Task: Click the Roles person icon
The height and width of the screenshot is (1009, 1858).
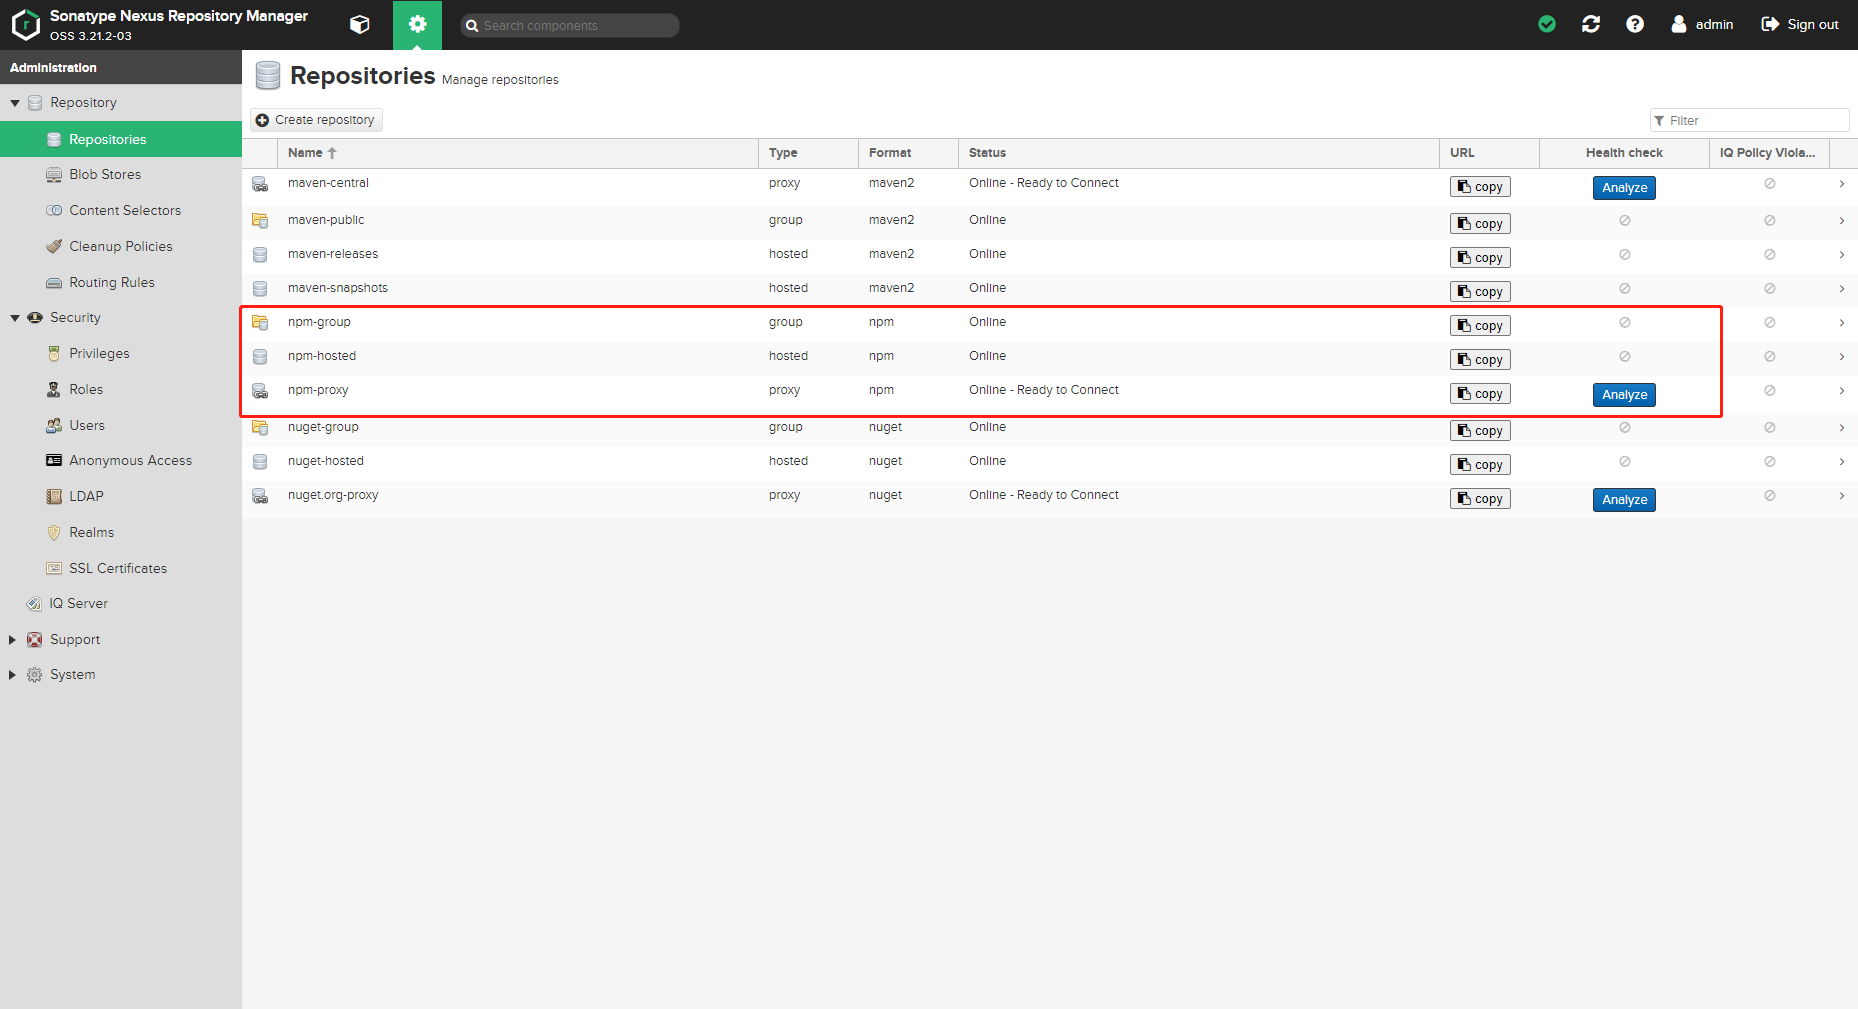Action: 54,390
